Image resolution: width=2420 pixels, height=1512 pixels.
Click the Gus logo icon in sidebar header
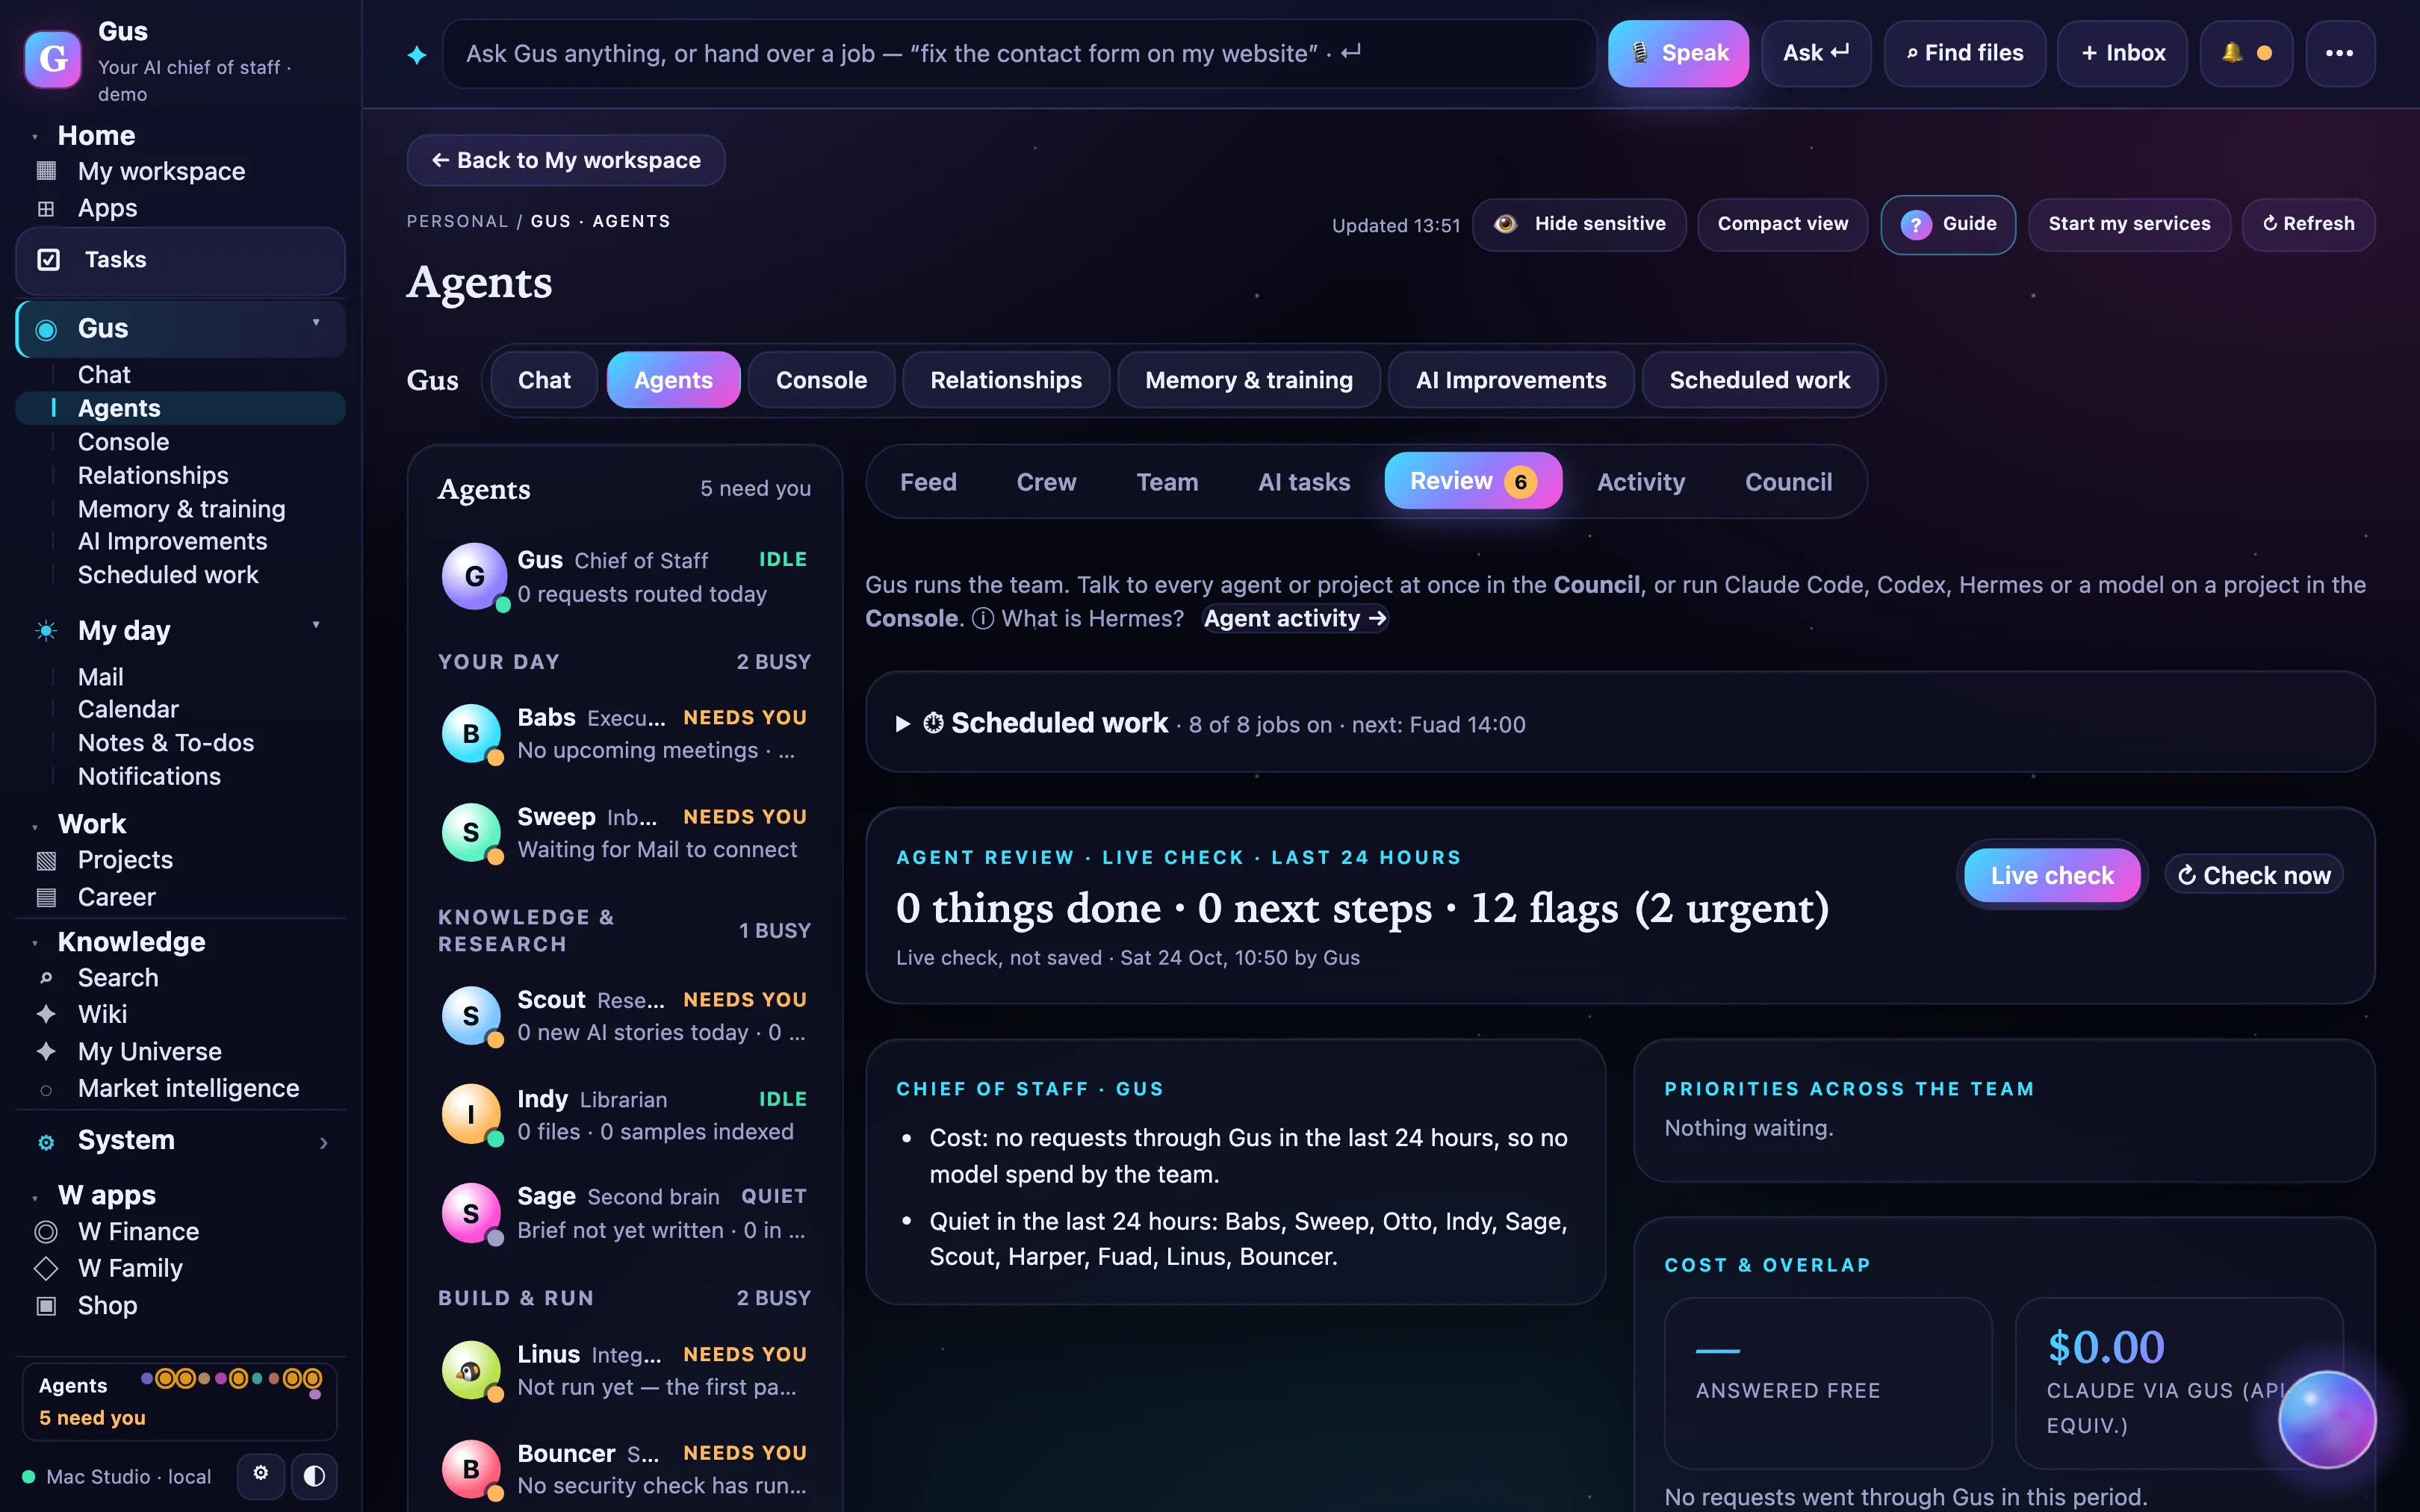pyautogui.click(x=53, y=59)
